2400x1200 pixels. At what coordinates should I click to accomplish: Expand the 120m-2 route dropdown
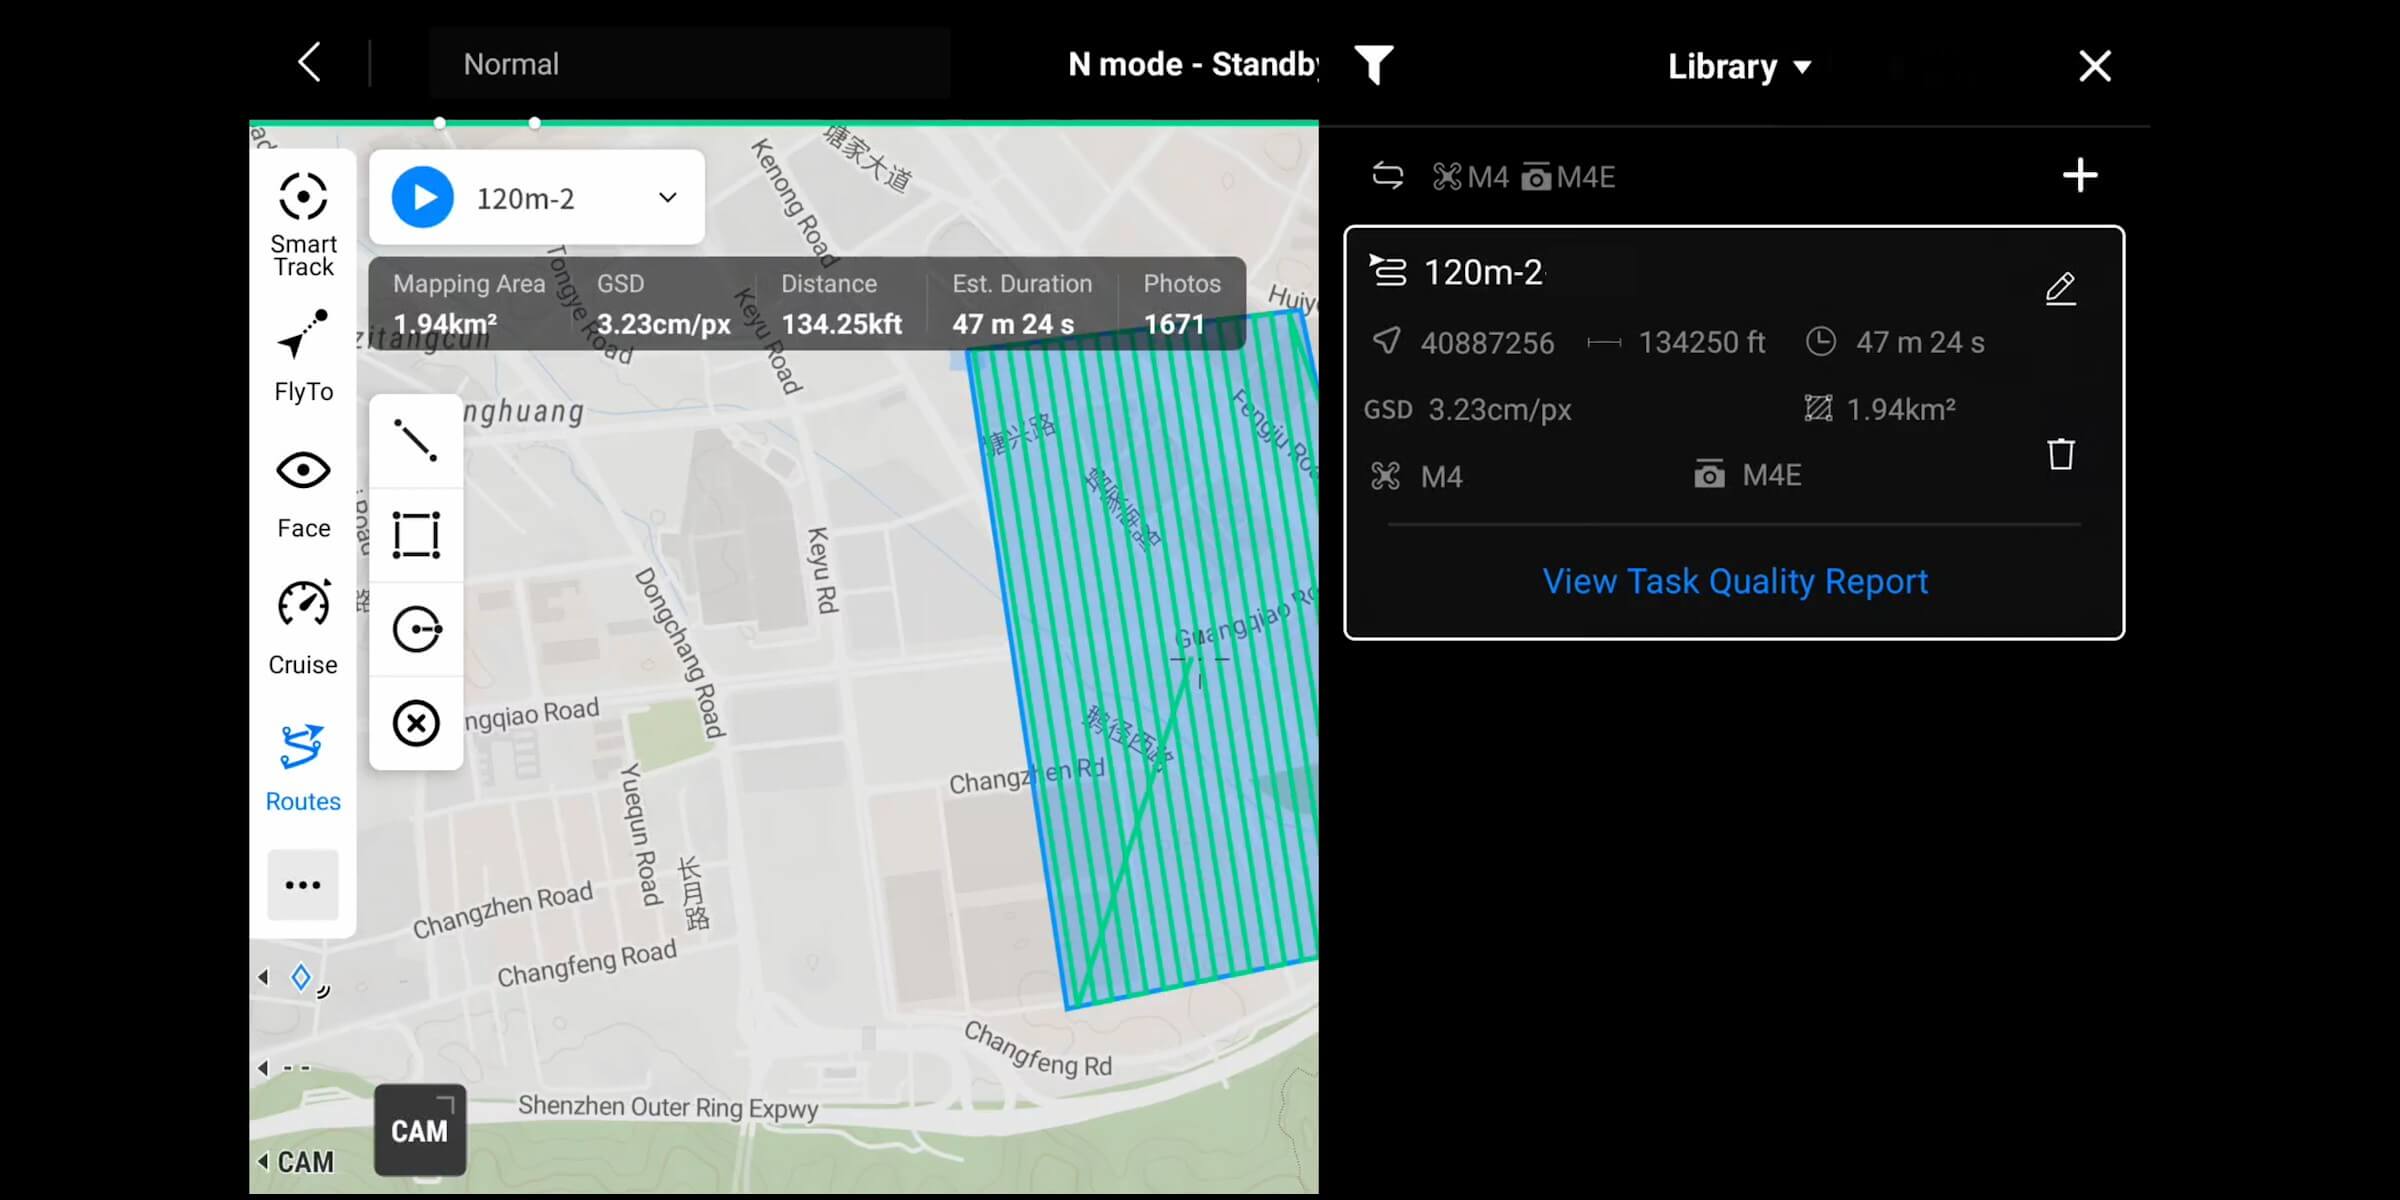[667, 198]
